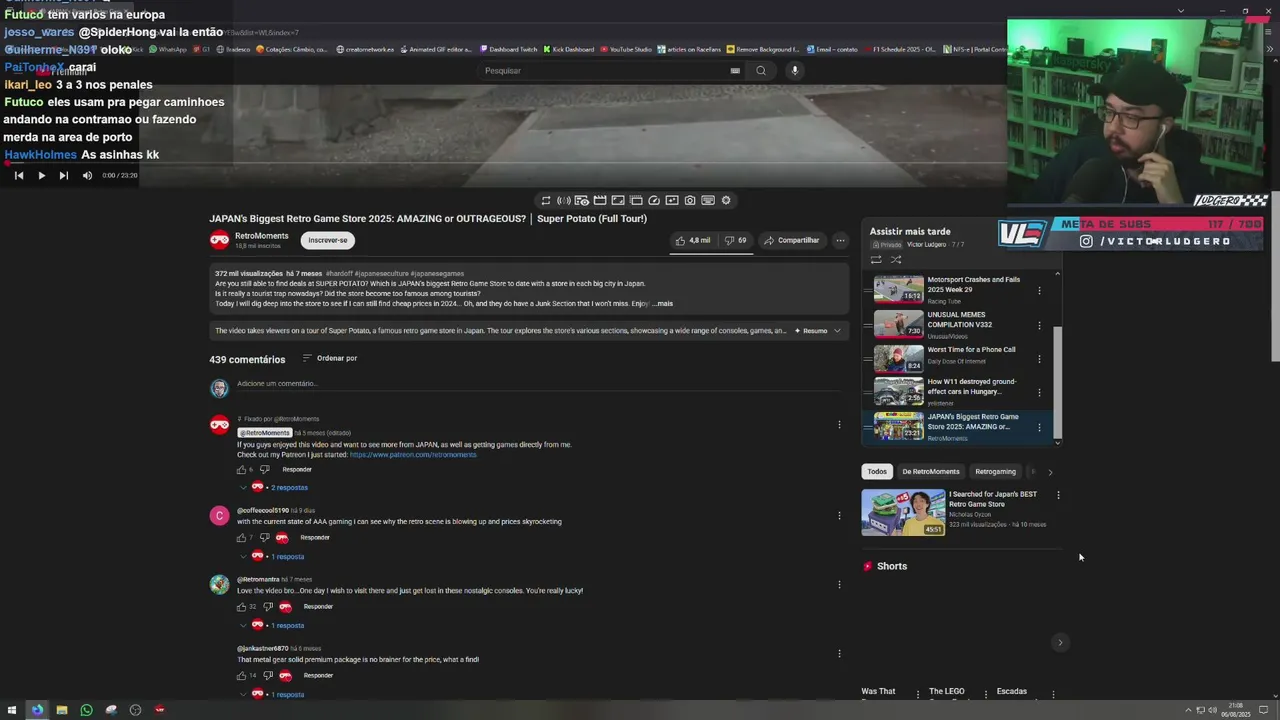Click the YouTube search box Pesquisar
Screen dimensions: 1280x720
[603, 71]
